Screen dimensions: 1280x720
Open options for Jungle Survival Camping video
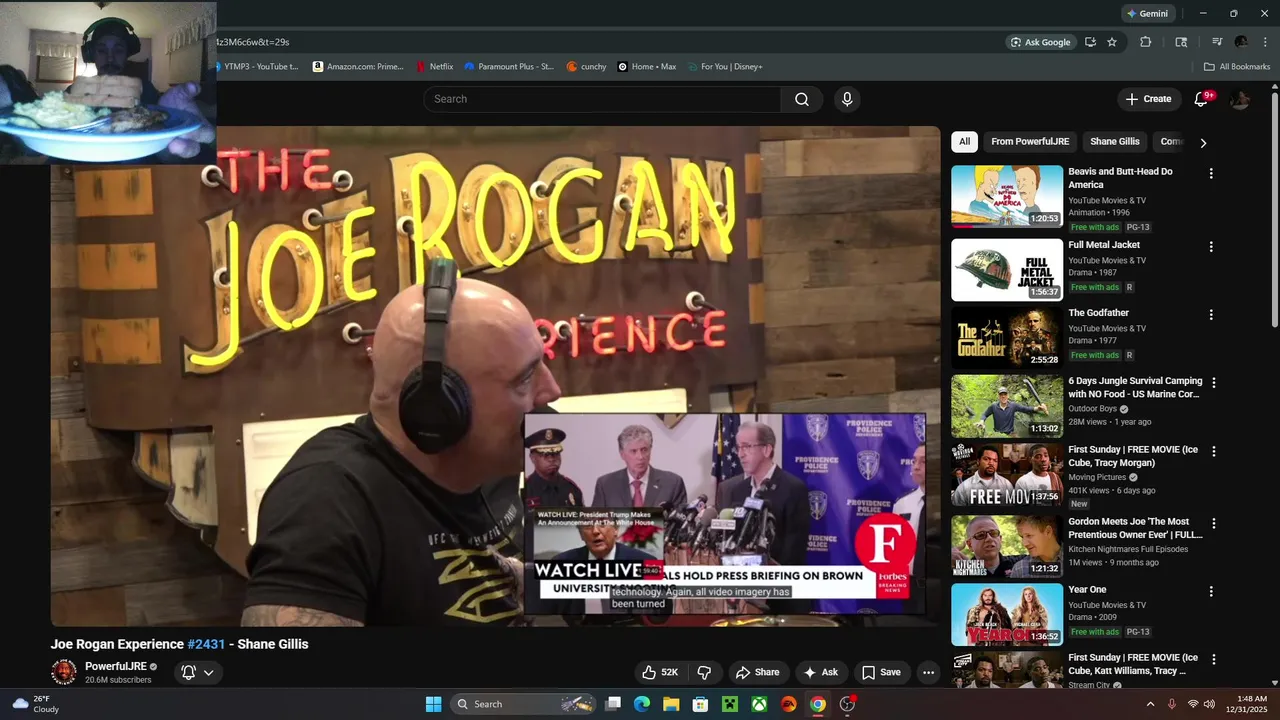click(x=1214, y=382)
